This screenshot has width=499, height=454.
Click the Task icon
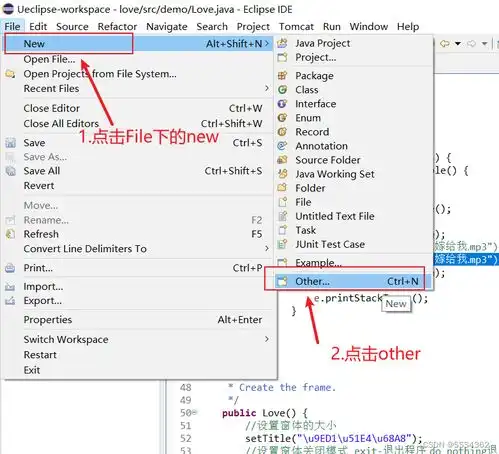[282, 230]
